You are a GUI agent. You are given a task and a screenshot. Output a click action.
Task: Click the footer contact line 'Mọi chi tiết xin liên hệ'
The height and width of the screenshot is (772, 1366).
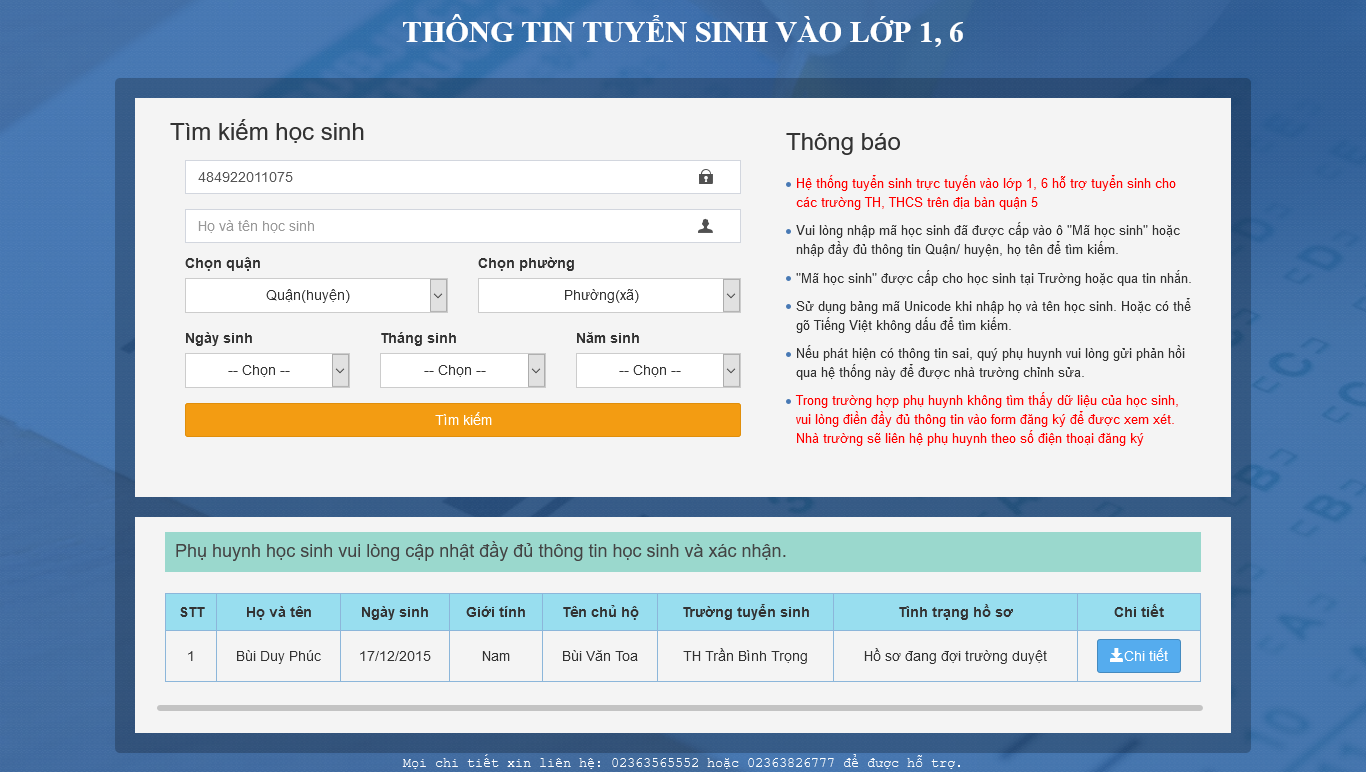682,763
